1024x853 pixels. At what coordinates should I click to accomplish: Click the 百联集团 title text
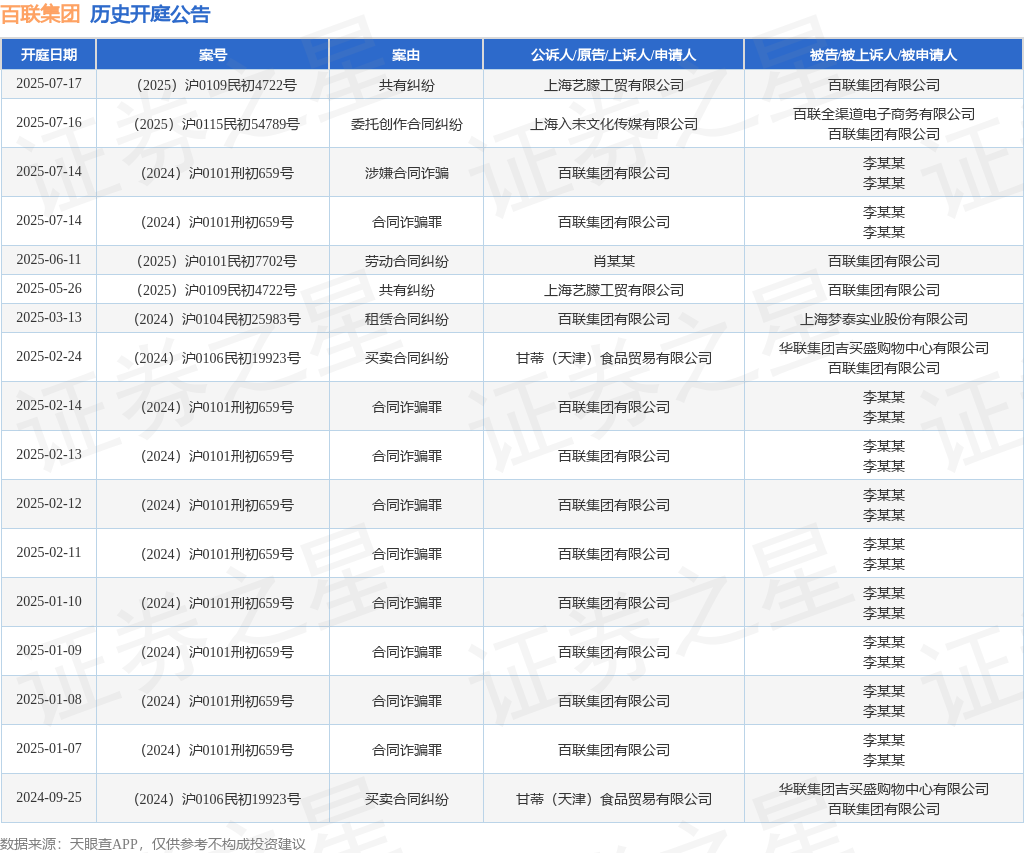click(40, 14)
